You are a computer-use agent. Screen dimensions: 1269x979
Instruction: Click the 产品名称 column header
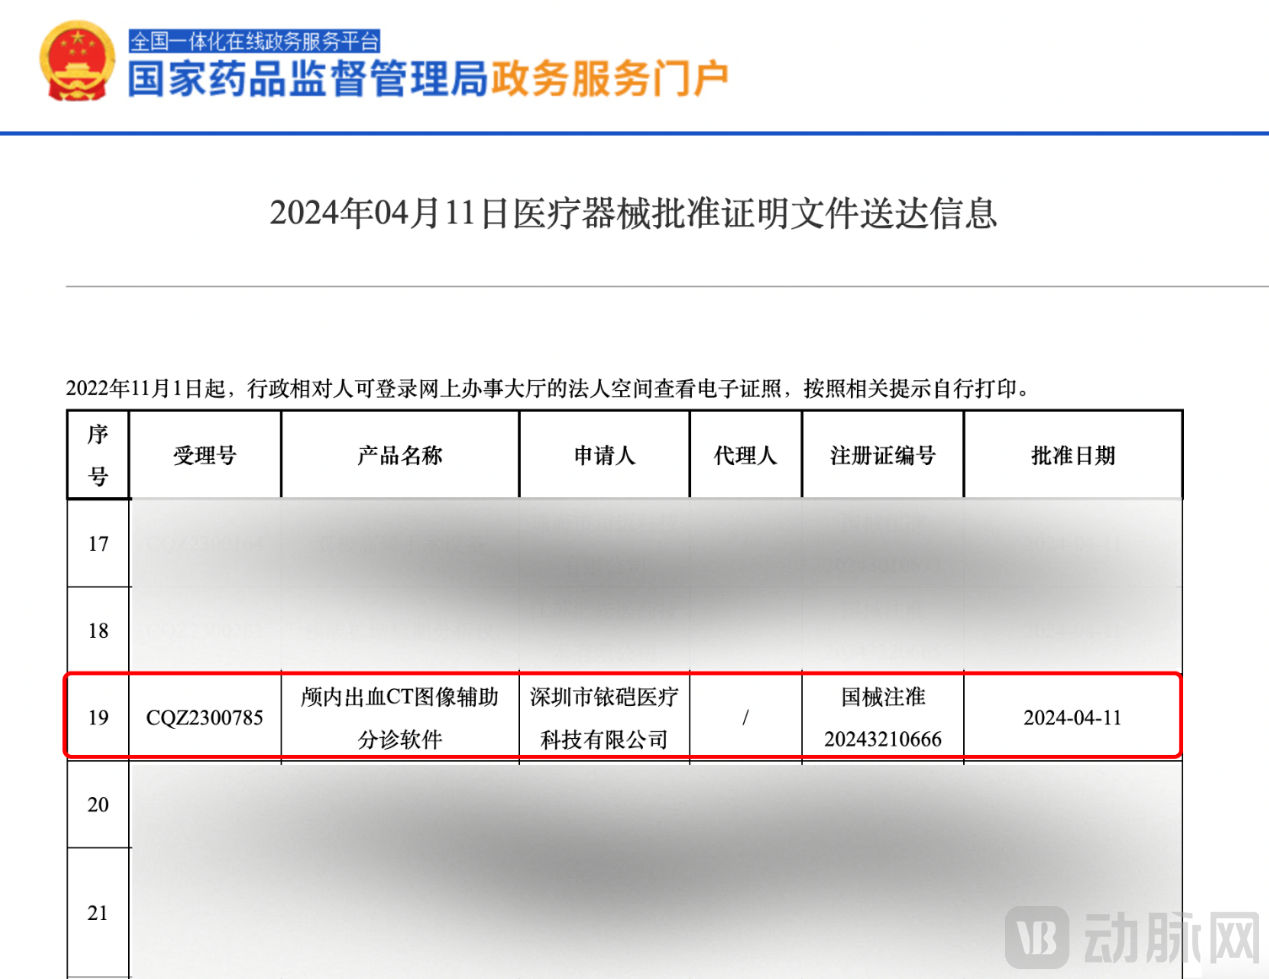[x=400, y=453]
